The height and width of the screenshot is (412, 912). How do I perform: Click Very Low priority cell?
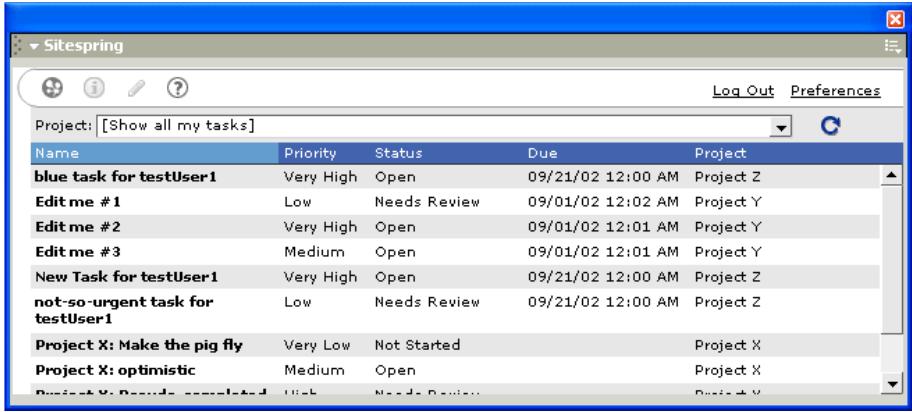(317, 345)
